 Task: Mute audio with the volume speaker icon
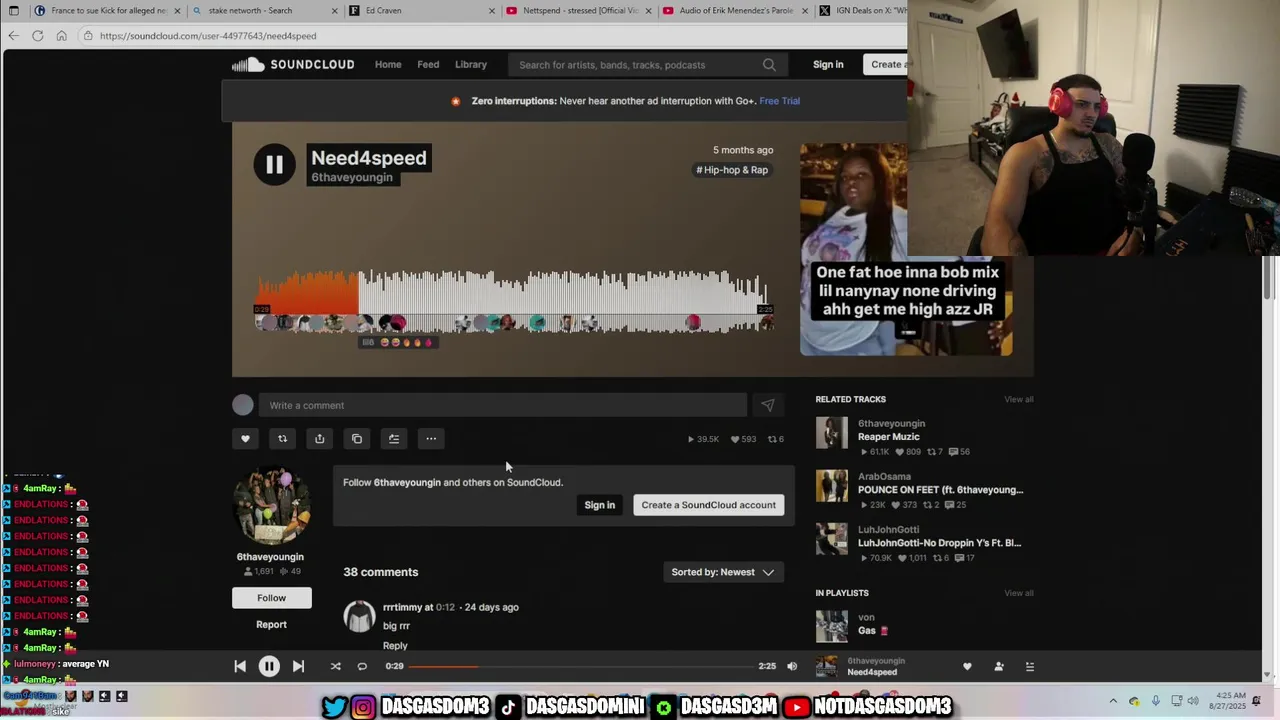tap(792, 666)
